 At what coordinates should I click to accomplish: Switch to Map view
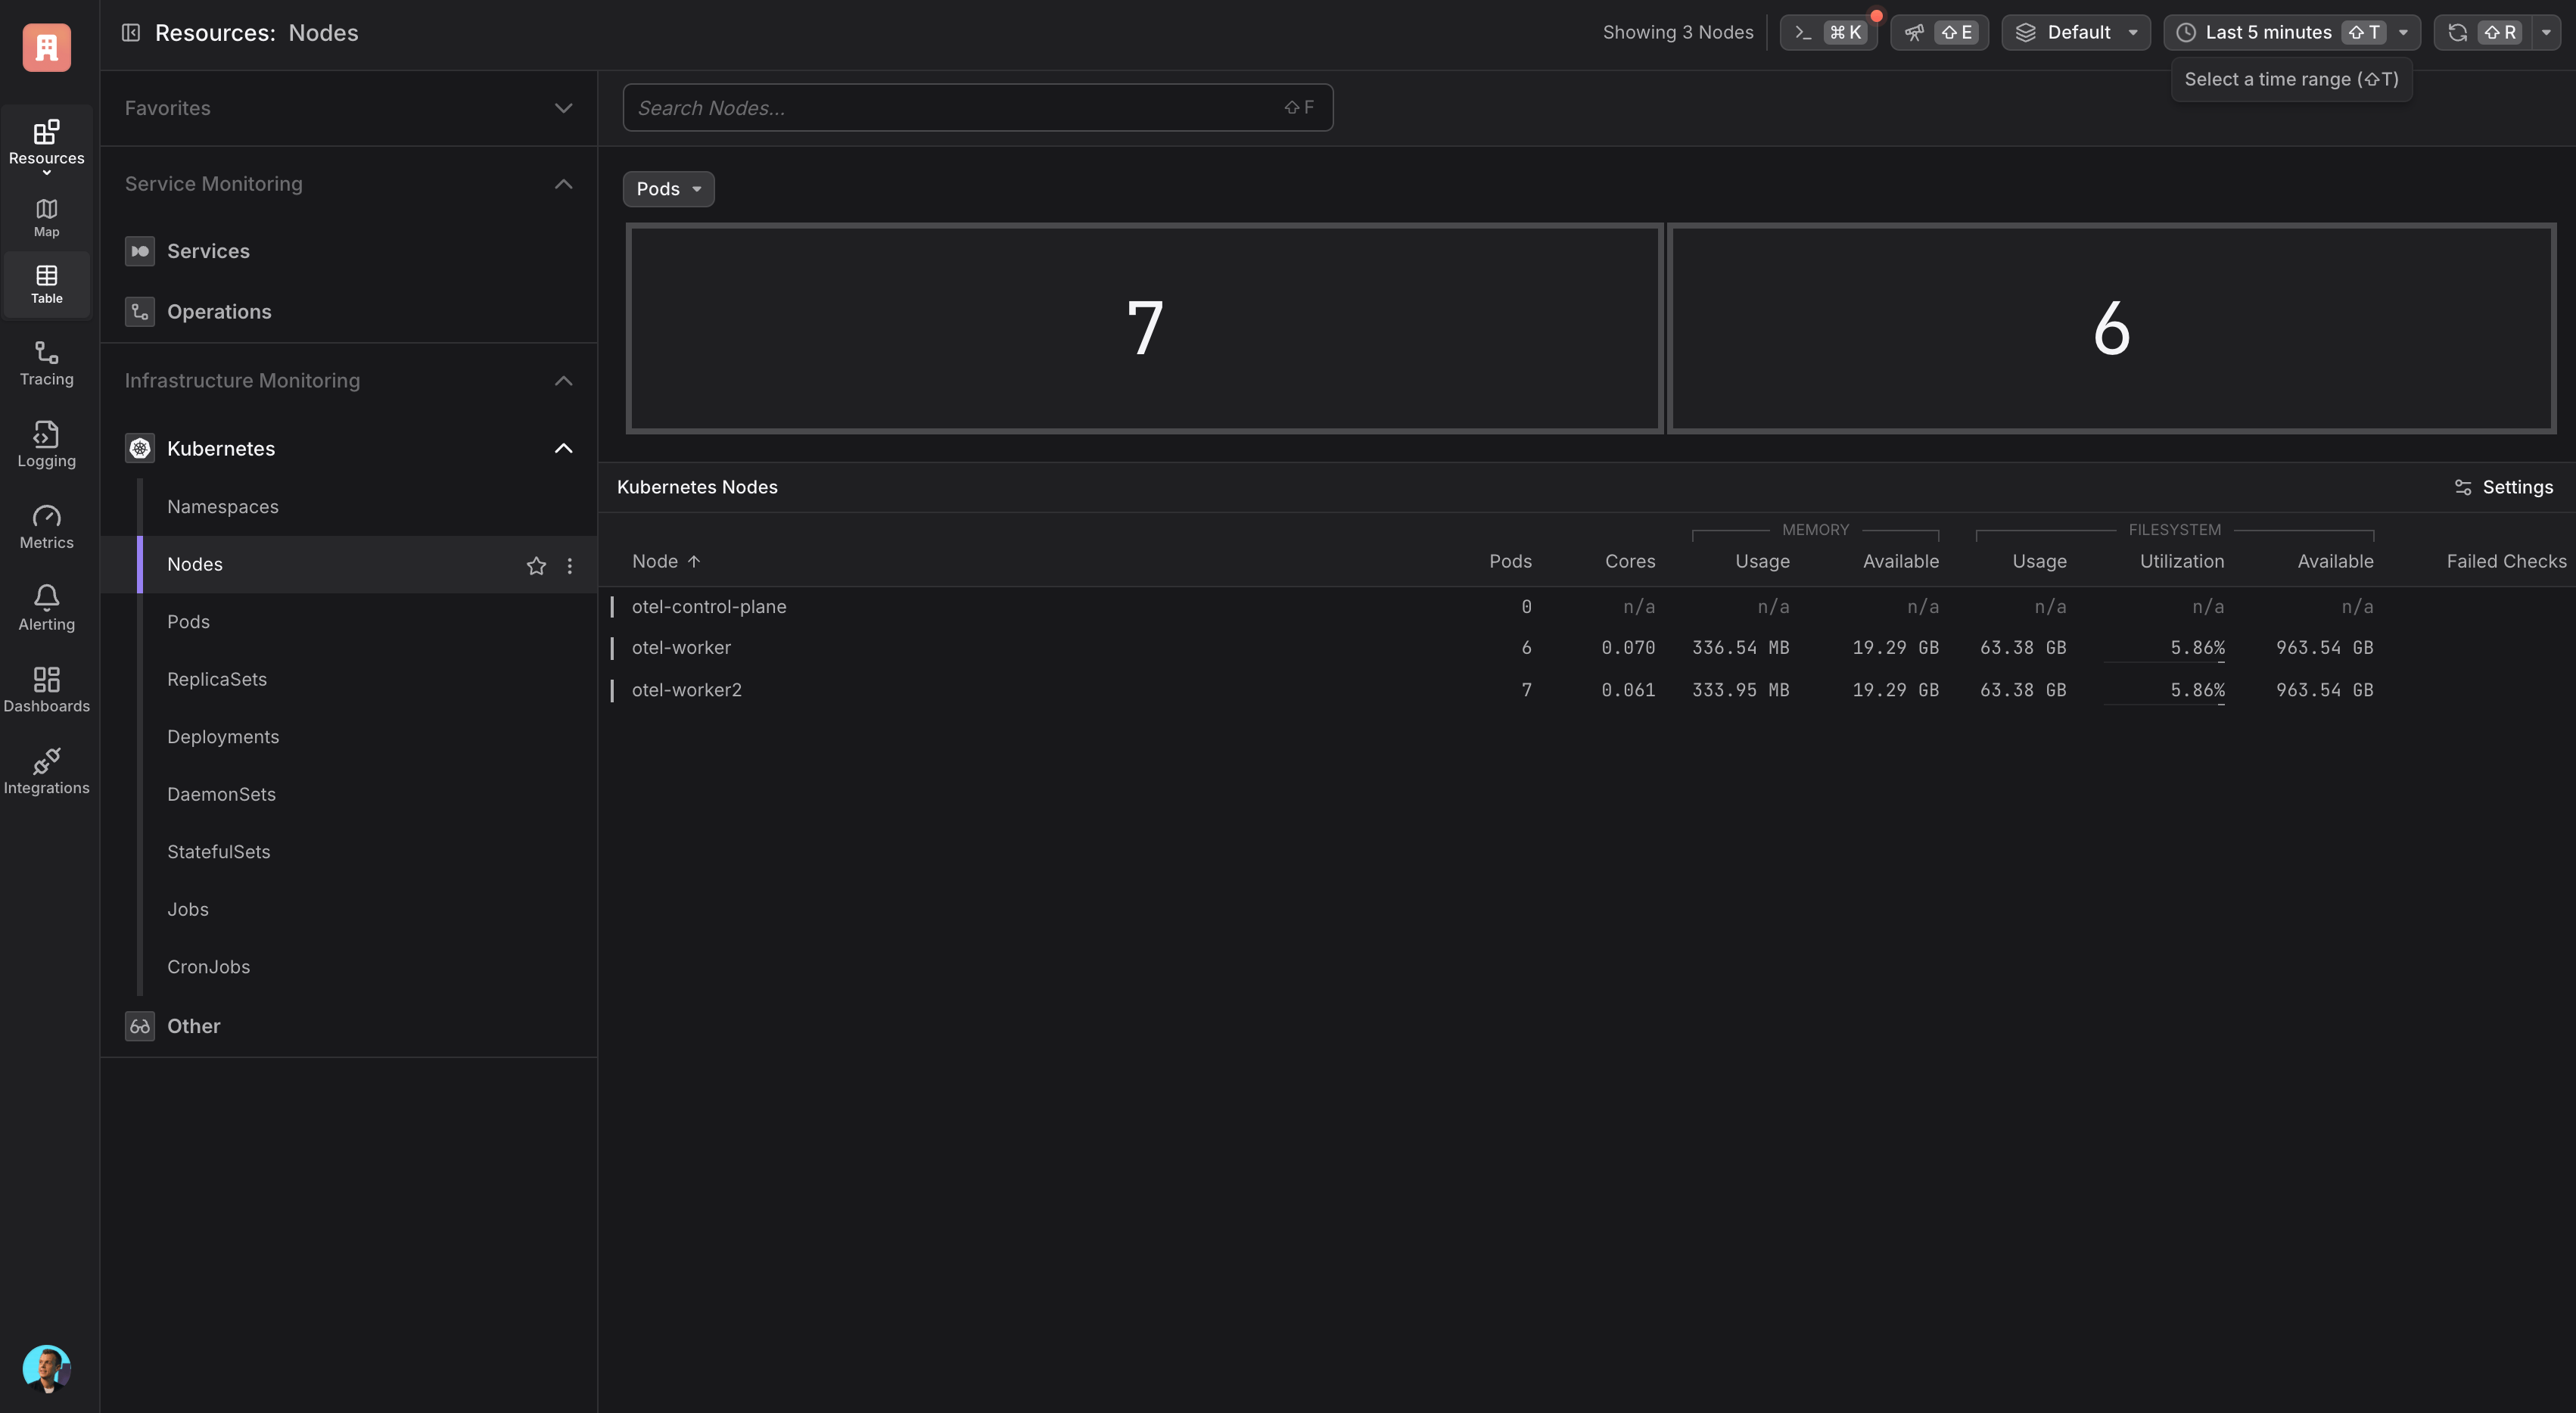click(46, 217)
